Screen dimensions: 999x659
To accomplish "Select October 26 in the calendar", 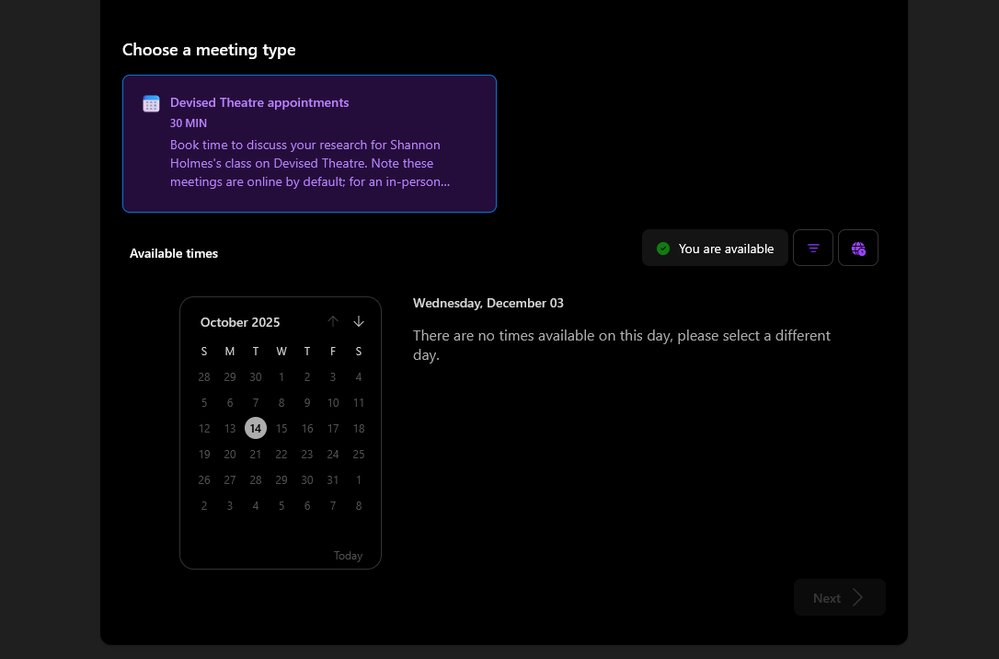I will coord(204,480).
